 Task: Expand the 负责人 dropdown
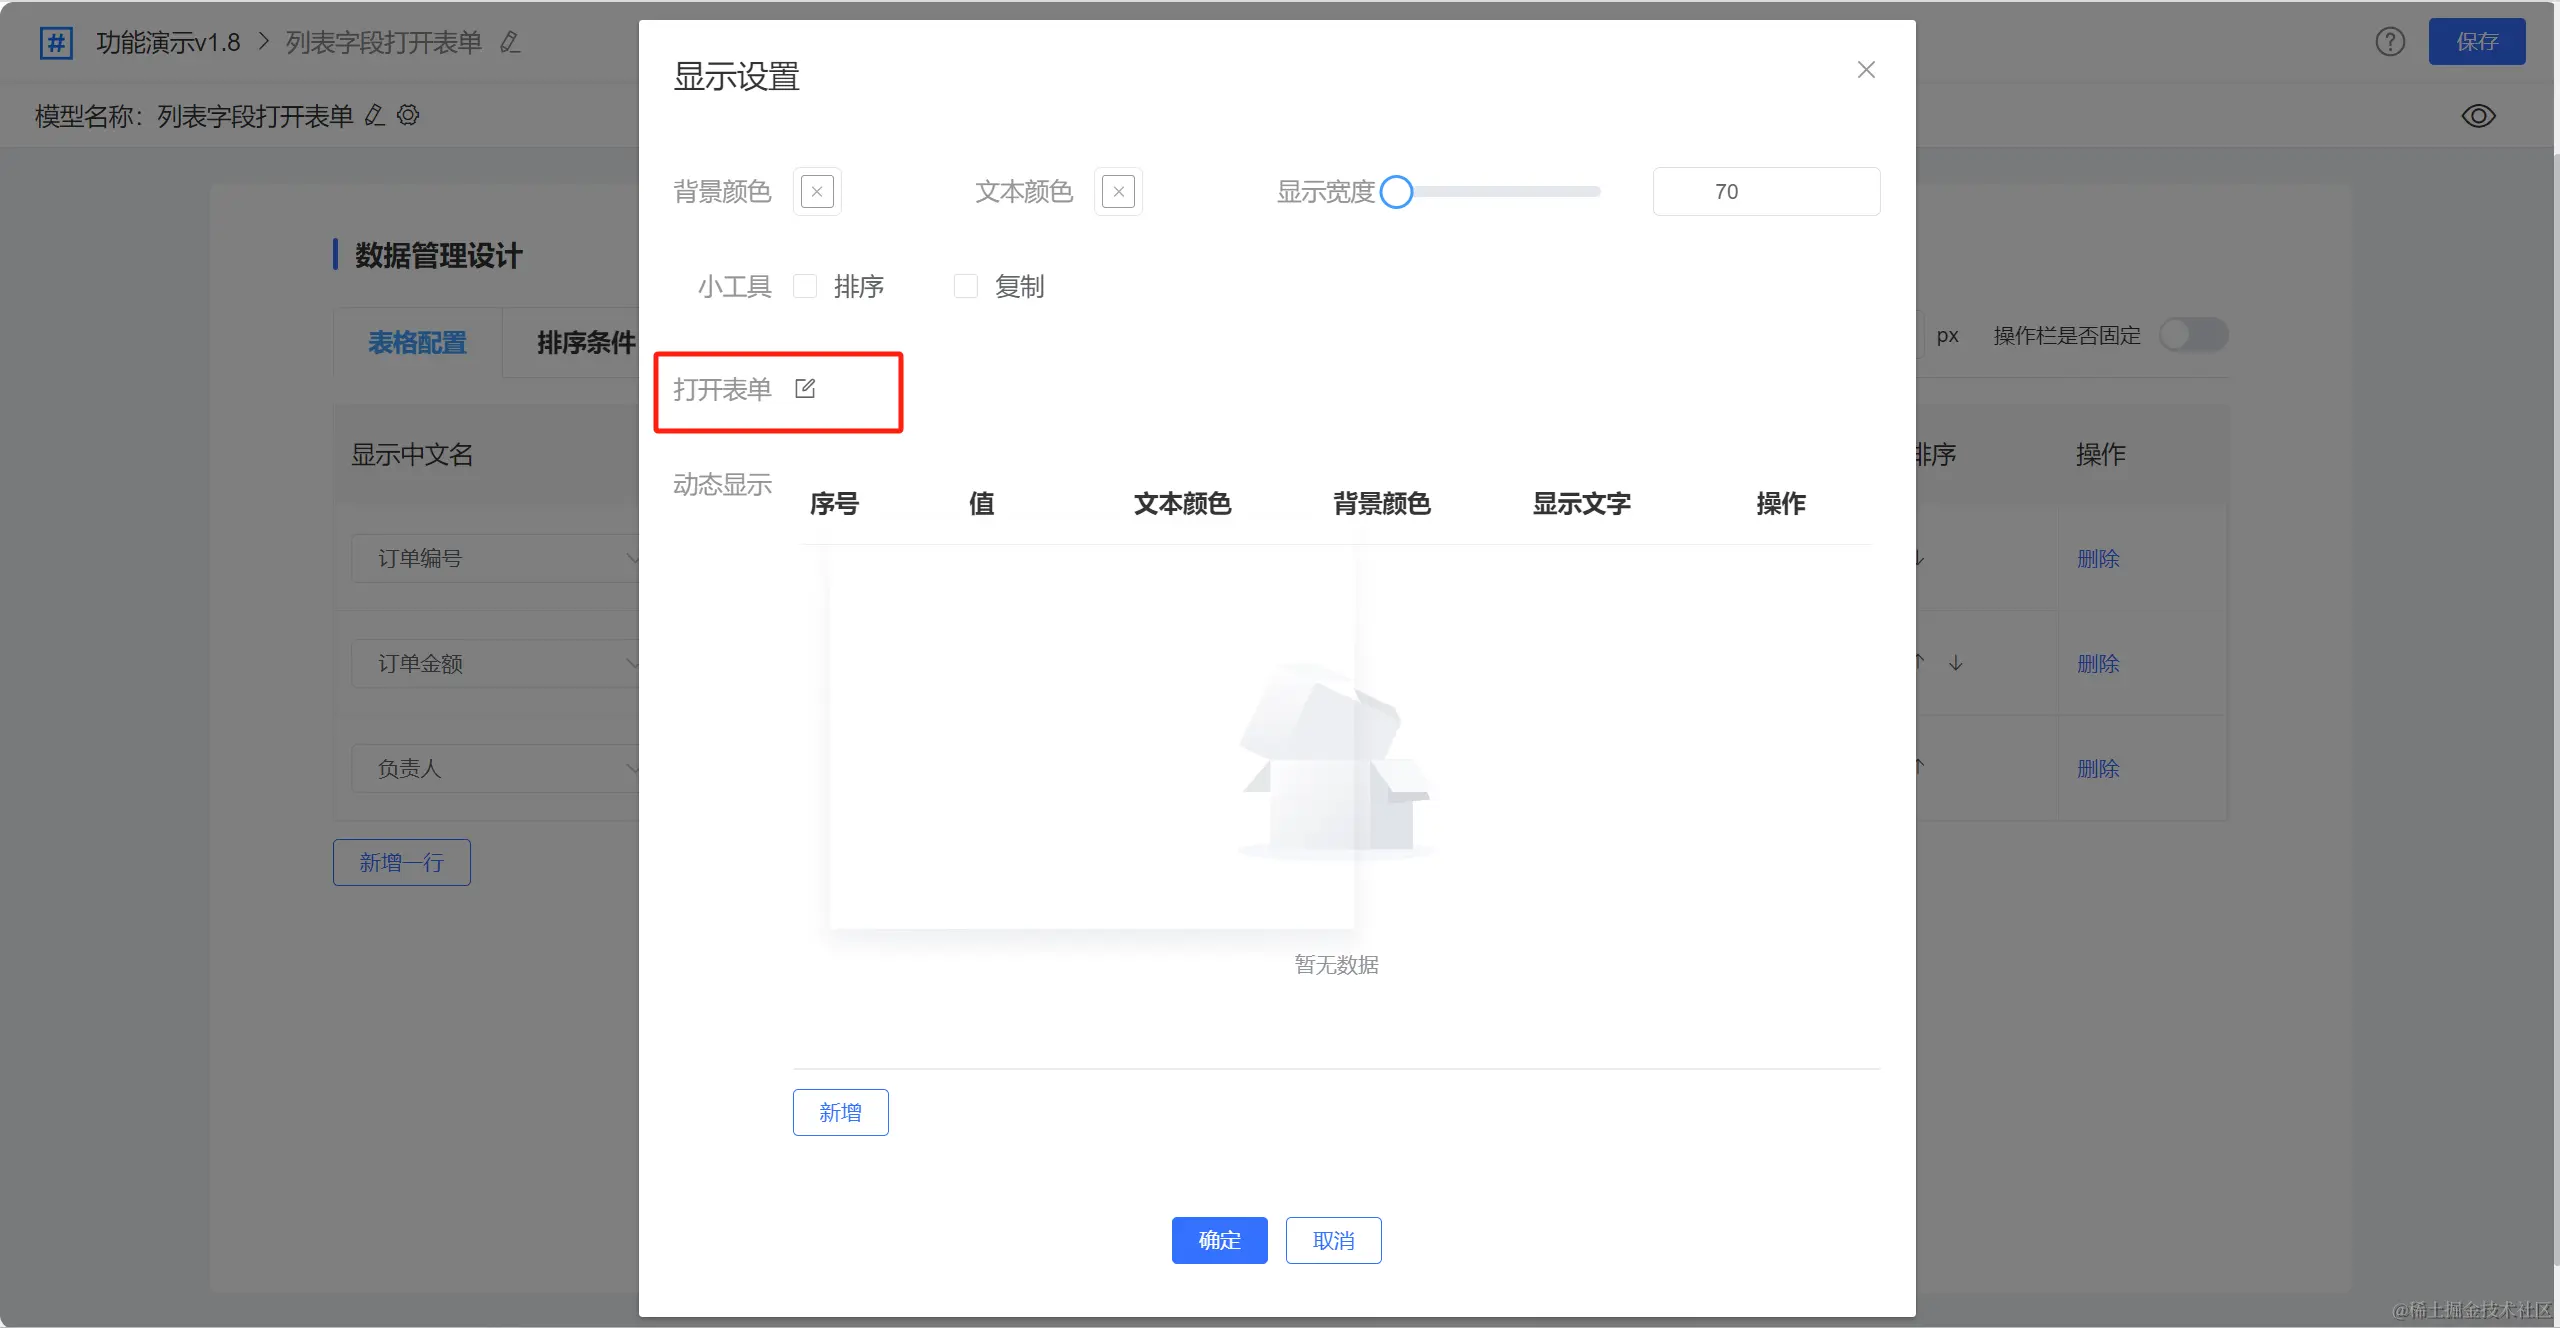click(495, 768)
